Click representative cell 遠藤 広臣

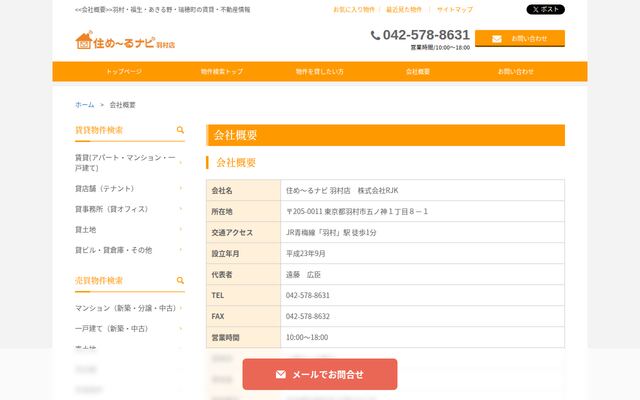(422, 274)
